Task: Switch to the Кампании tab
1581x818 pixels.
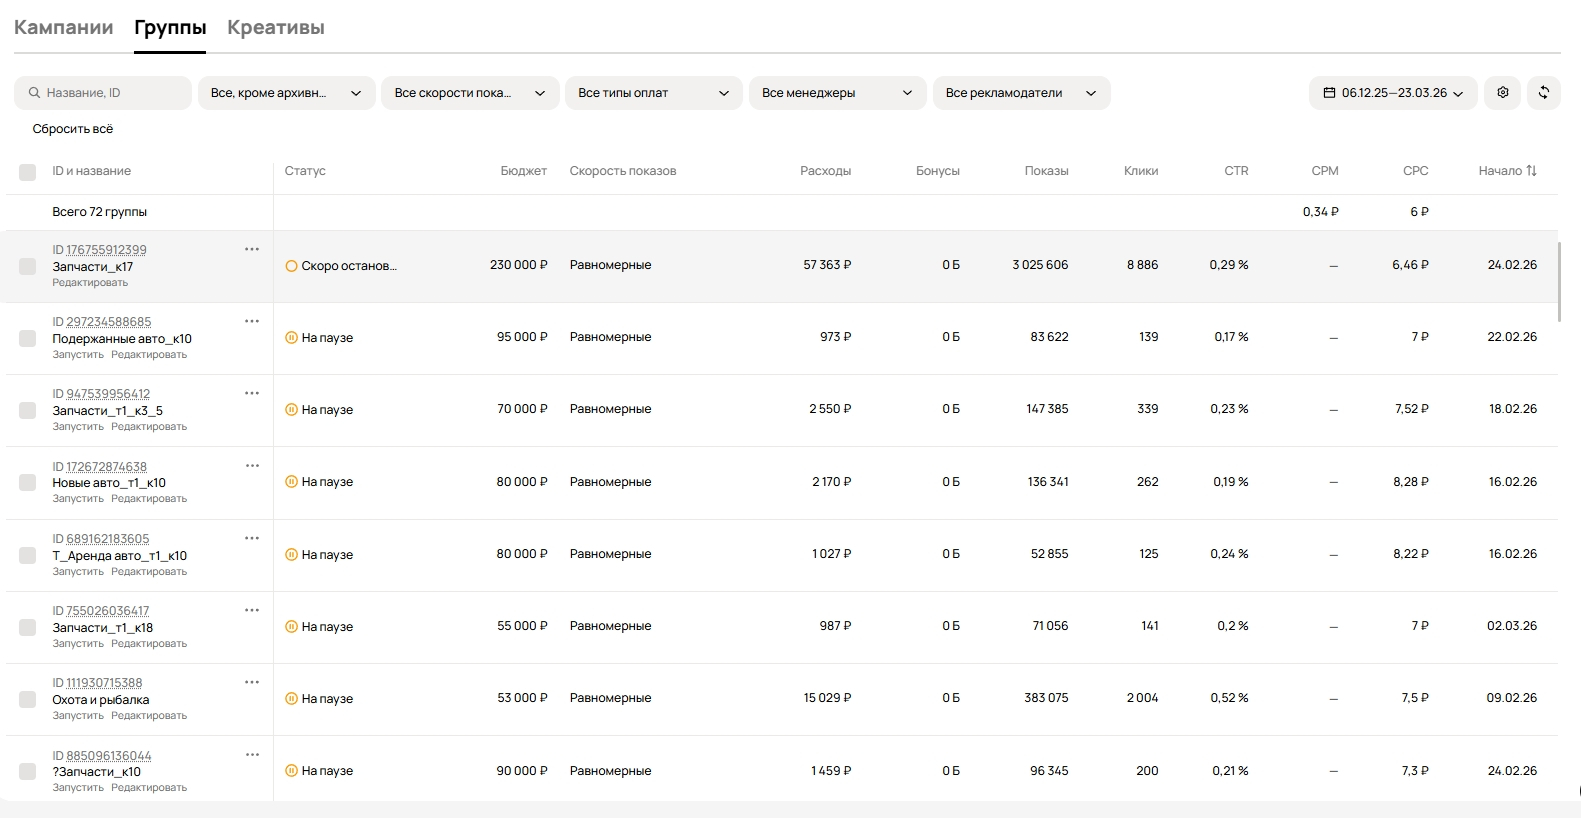Action: point(63,28)
